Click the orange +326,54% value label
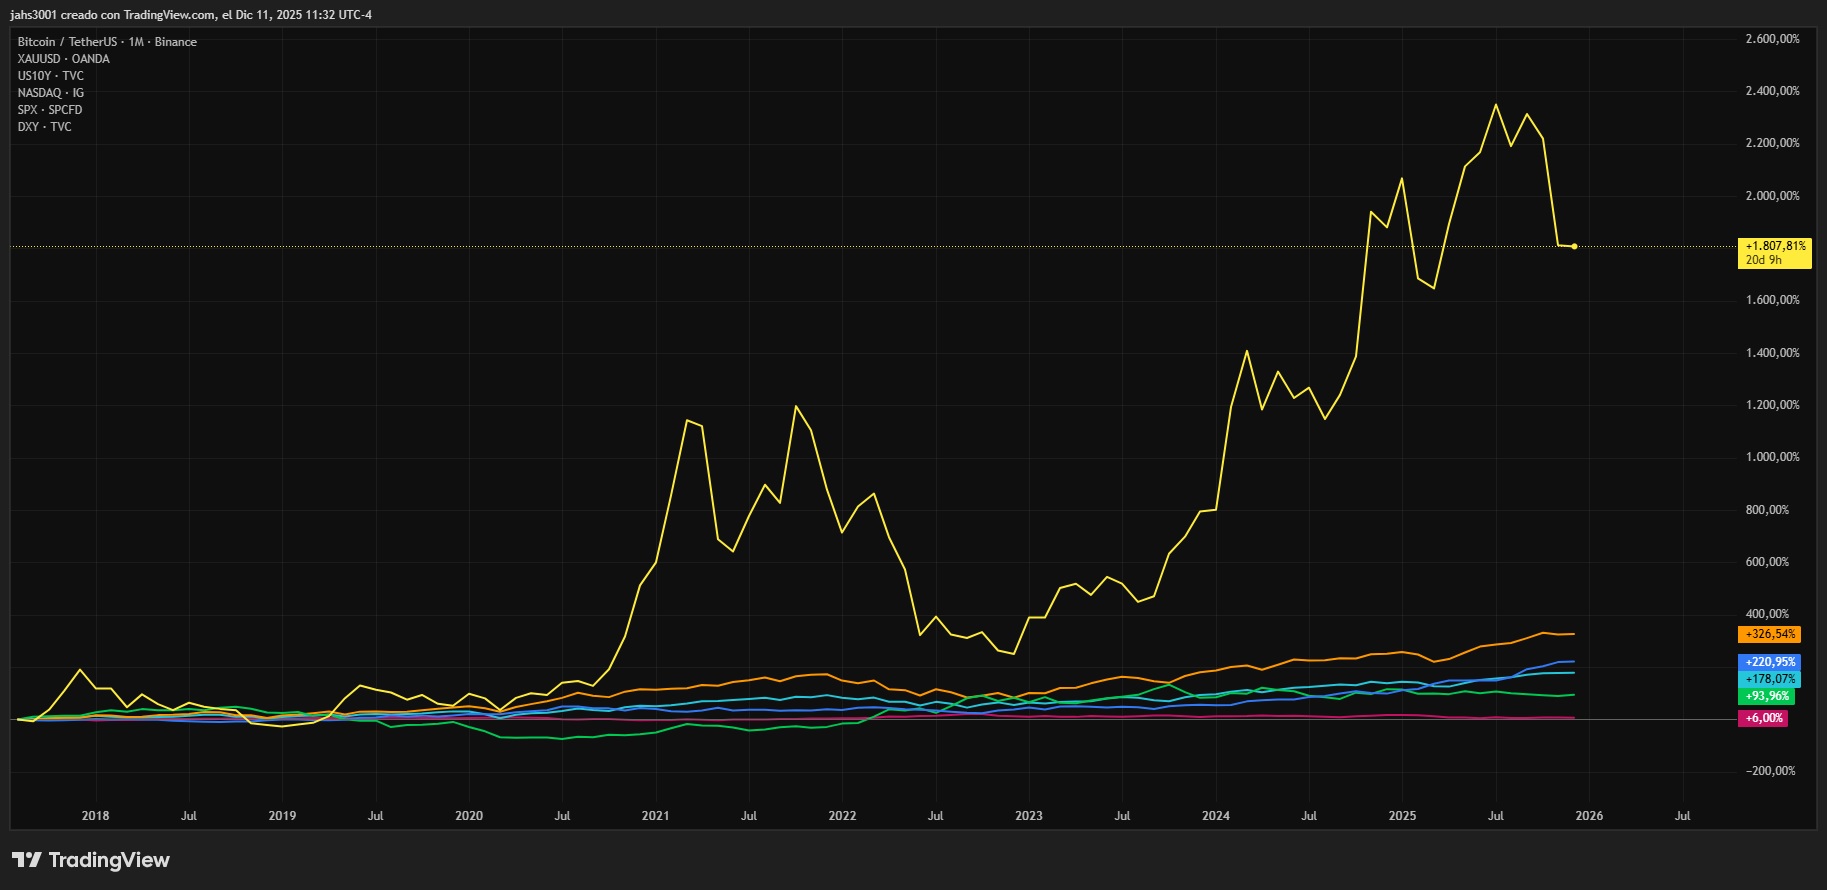The width and height of the screenshot is (1827, 890). pyautogui.click(x=1769, y=634)
